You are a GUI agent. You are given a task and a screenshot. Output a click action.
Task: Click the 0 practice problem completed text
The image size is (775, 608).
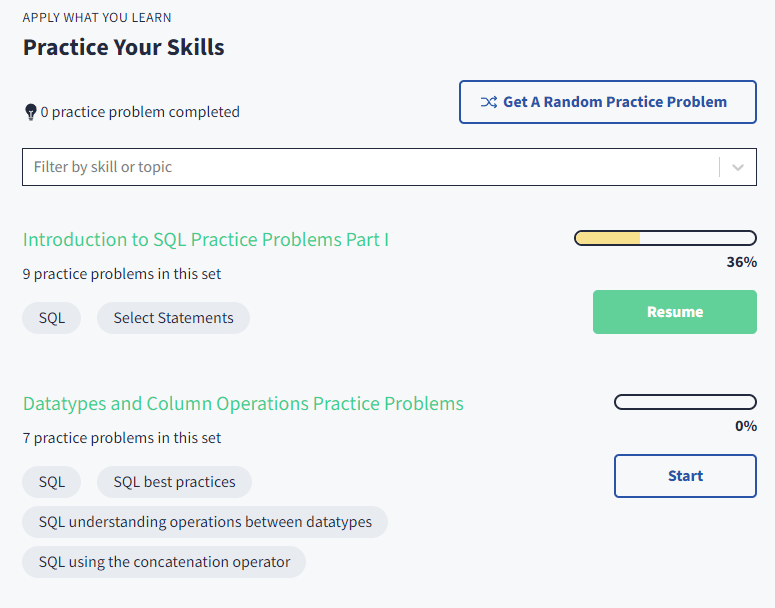140,112
